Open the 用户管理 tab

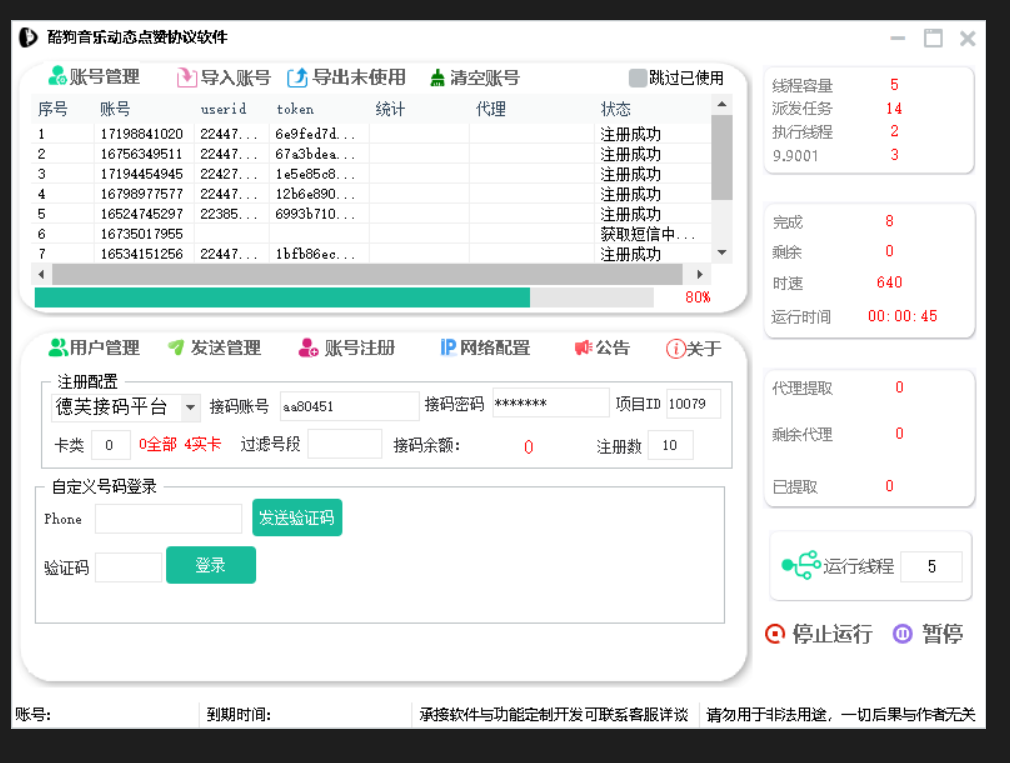click(x=94, y=348)
